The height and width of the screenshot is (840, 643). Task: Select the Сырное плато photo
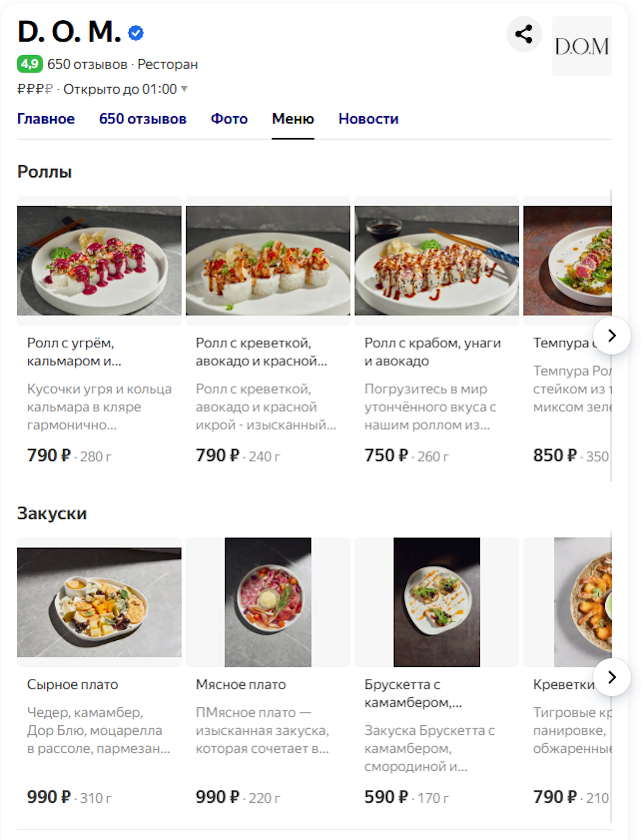(99, 602)
